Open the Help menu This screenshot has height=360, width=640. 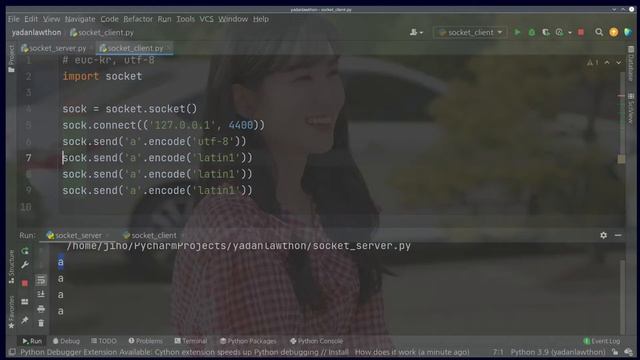[x=261, y=19]
